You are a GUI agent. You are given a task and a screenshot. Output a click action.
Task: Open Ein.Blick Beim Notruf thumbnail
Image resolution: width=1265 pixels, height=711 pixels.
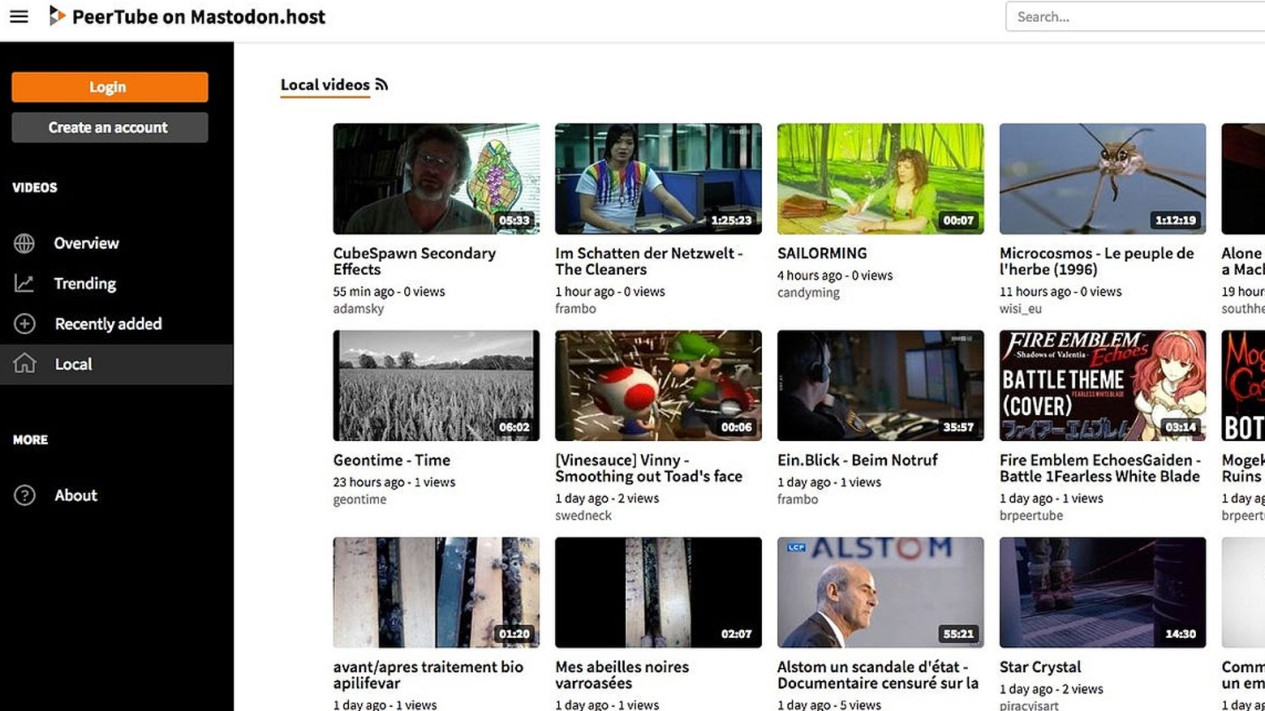880,386
